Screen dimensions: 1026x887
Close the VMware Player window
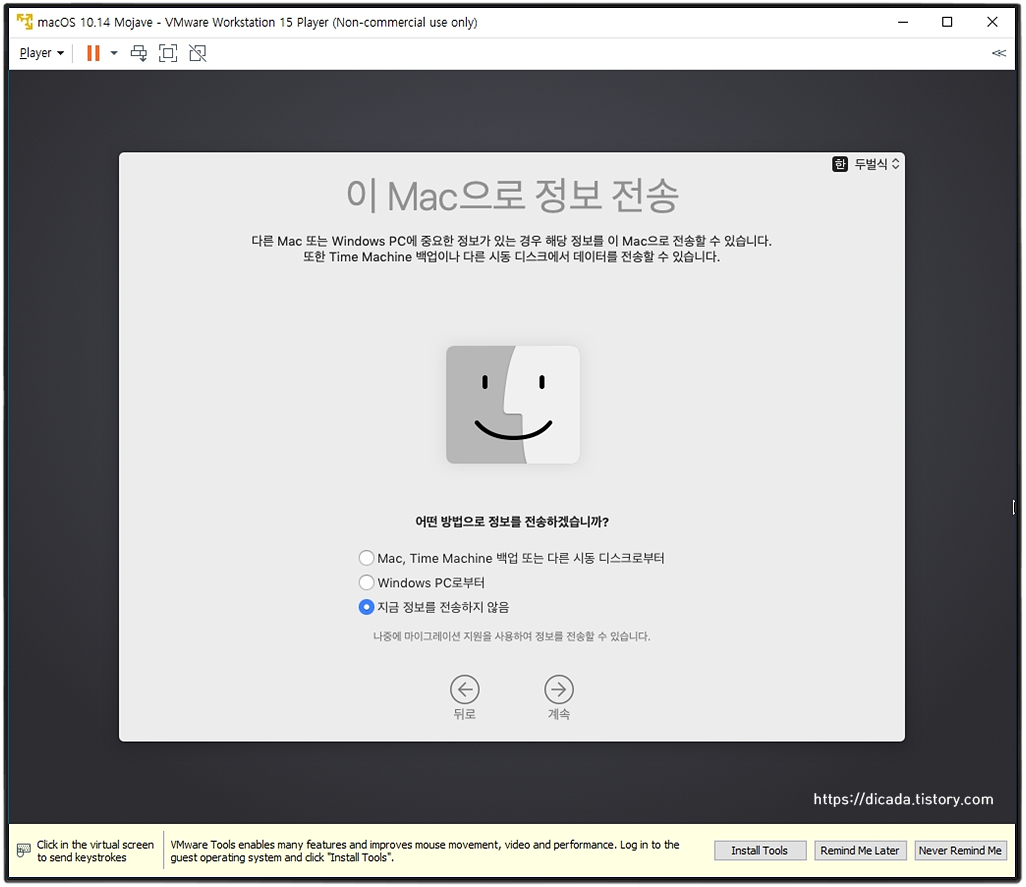[992, 22]
